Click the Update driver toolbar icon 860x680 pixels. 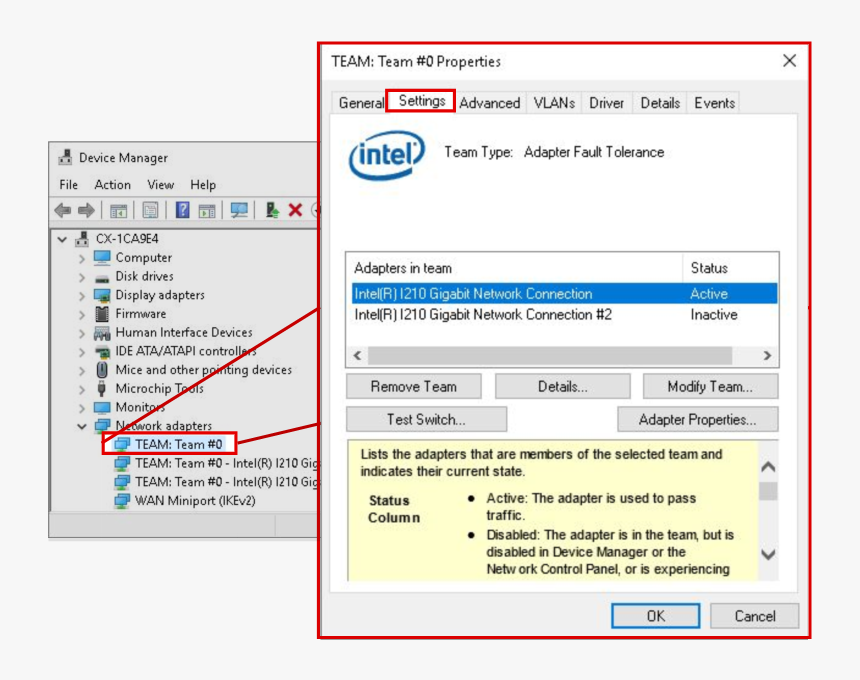pyautogui.click(x=272, y=210)
